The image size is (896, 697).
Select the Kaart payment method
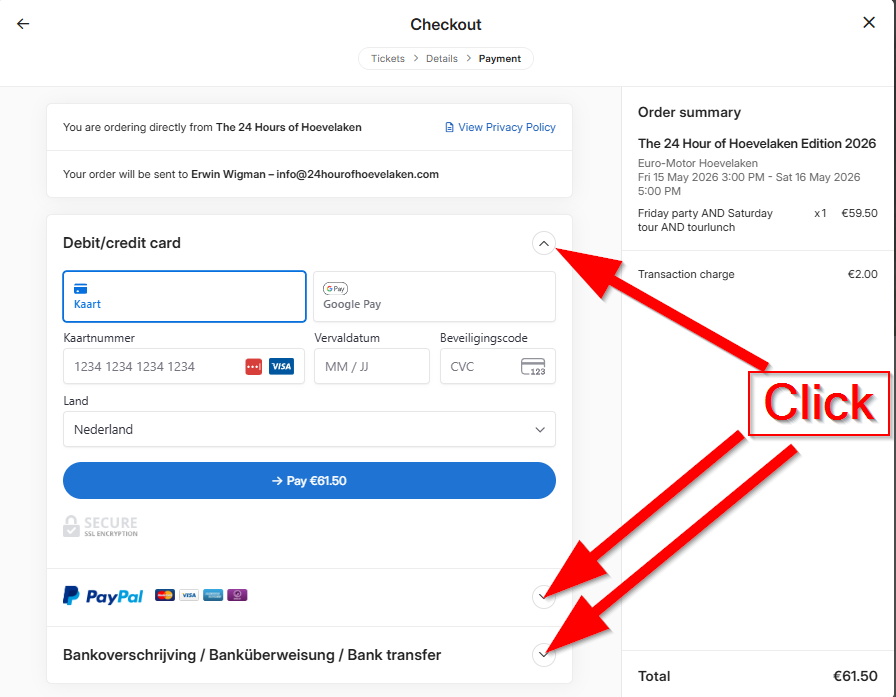pos(184,296)
